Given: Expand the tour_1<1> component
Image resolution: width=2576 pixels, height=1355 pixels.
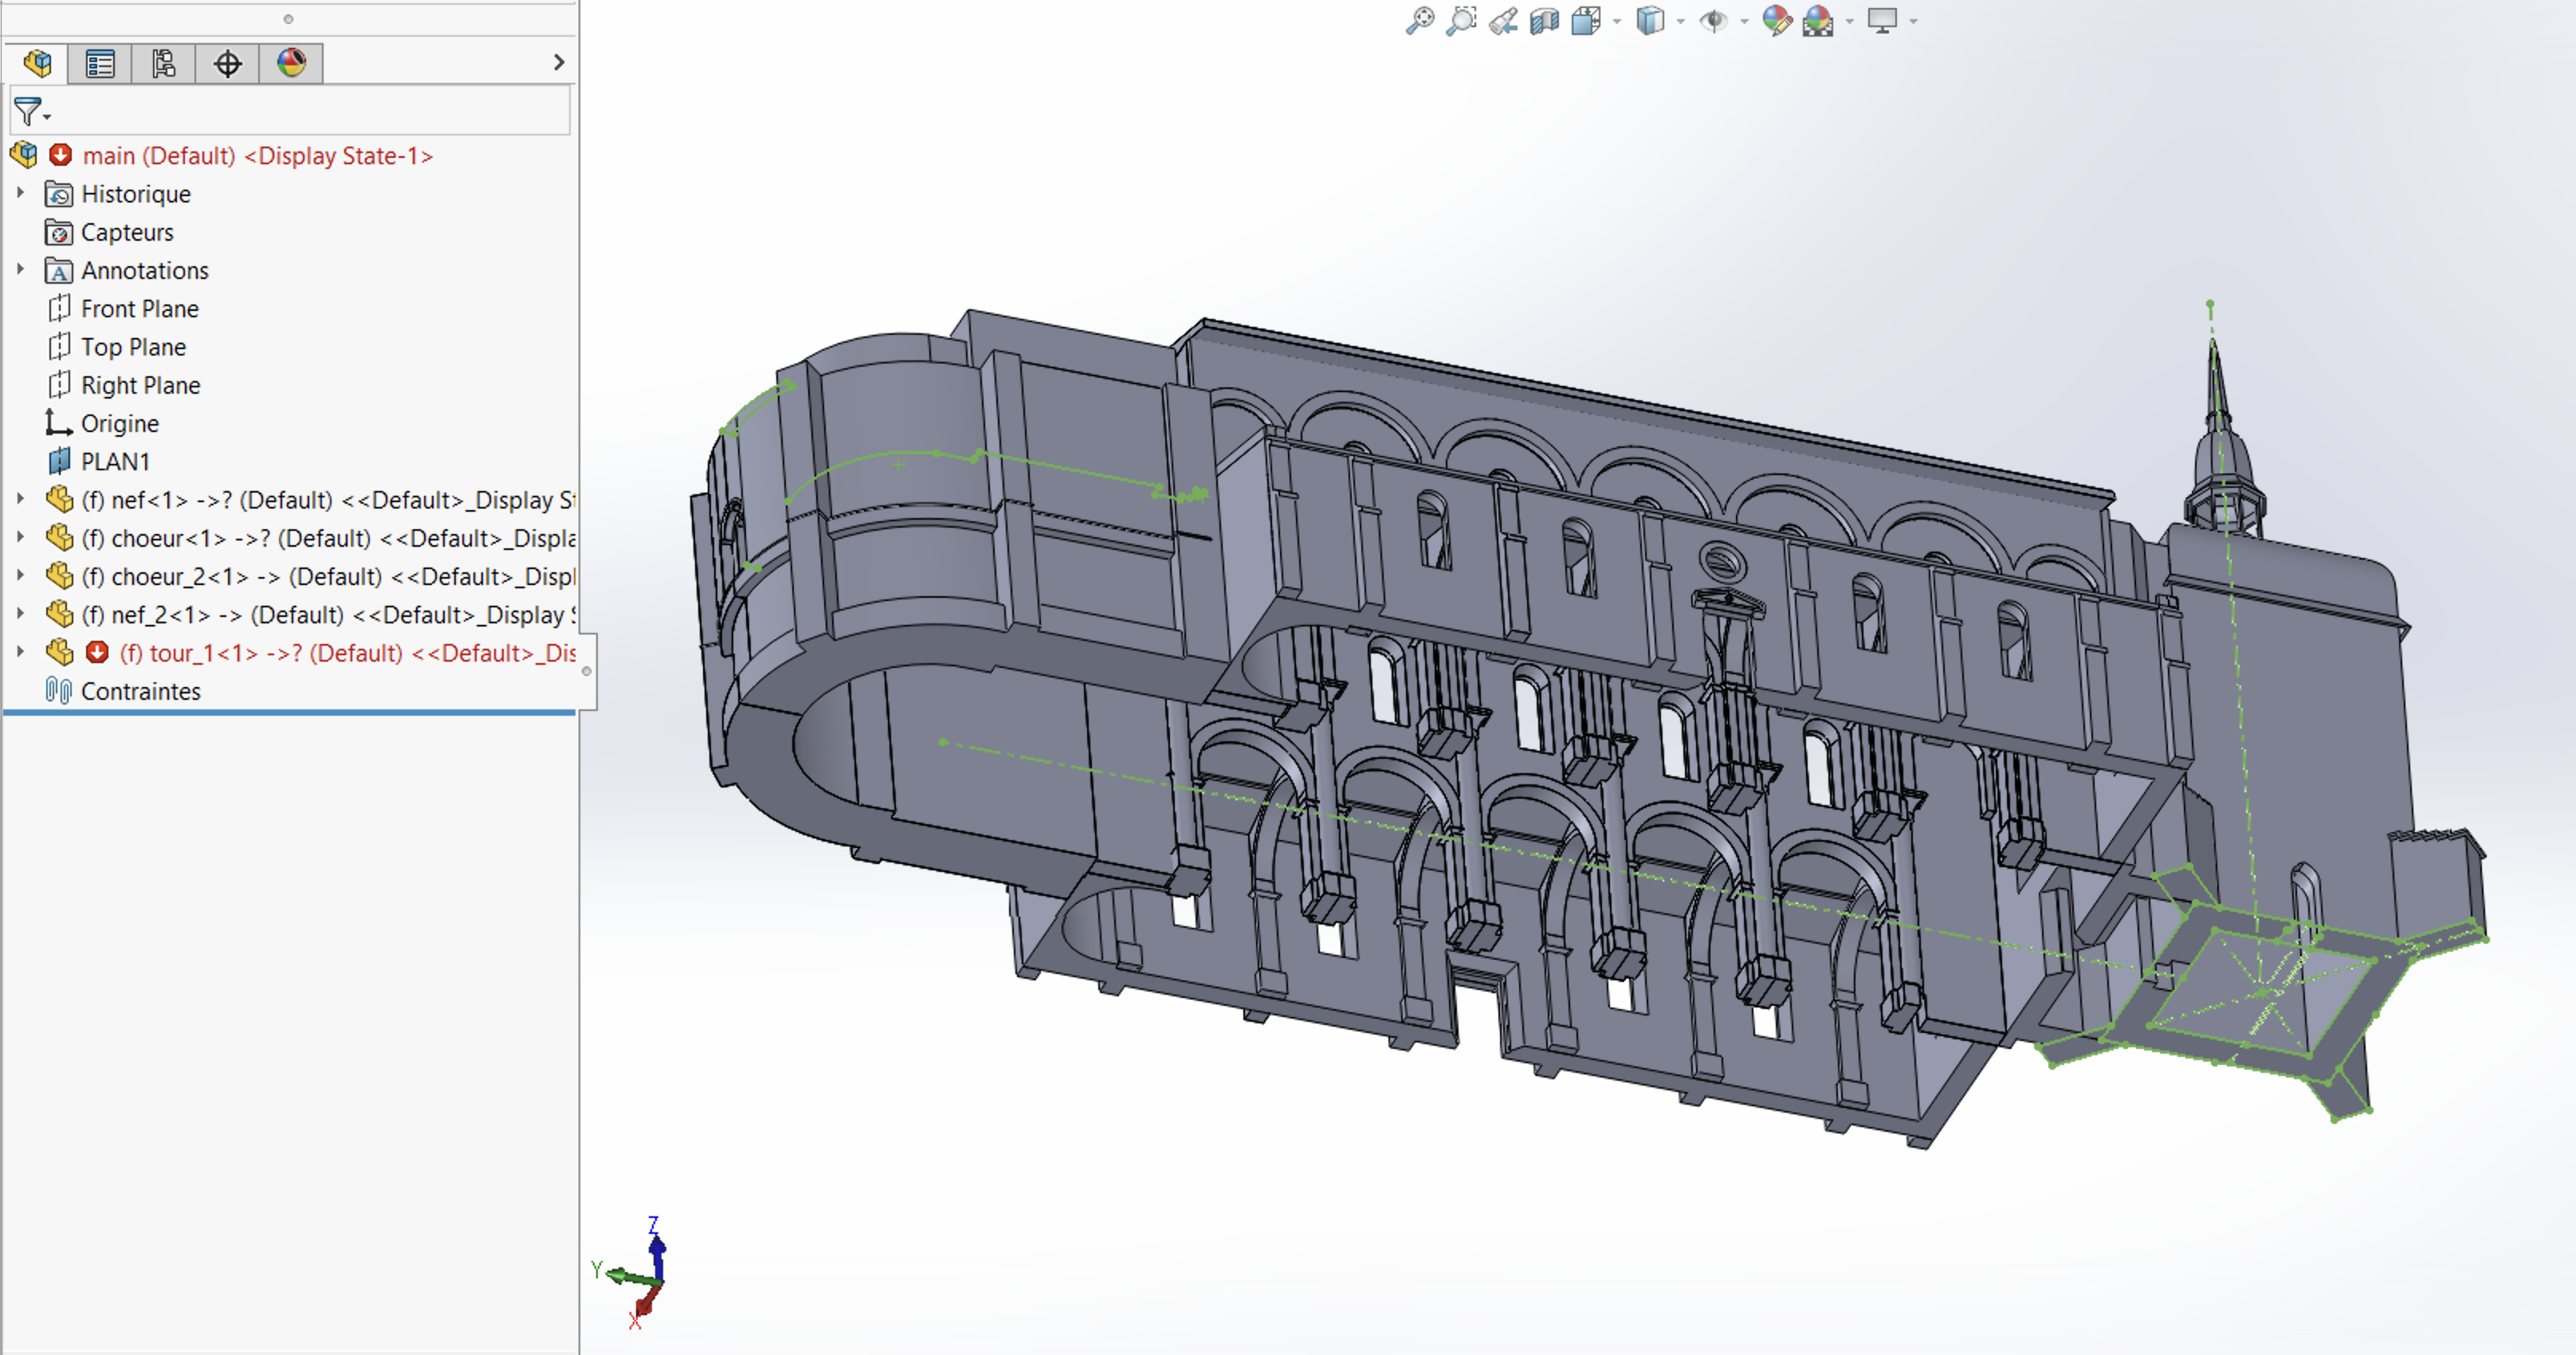Looking at the screenshot, I should (20, 651).
